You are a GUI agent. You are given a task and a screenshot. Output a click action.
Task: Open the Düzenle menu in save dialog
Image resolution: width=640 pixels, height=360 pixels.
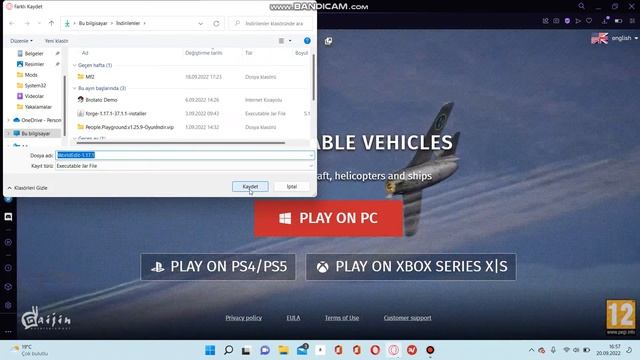click(21, 41)
